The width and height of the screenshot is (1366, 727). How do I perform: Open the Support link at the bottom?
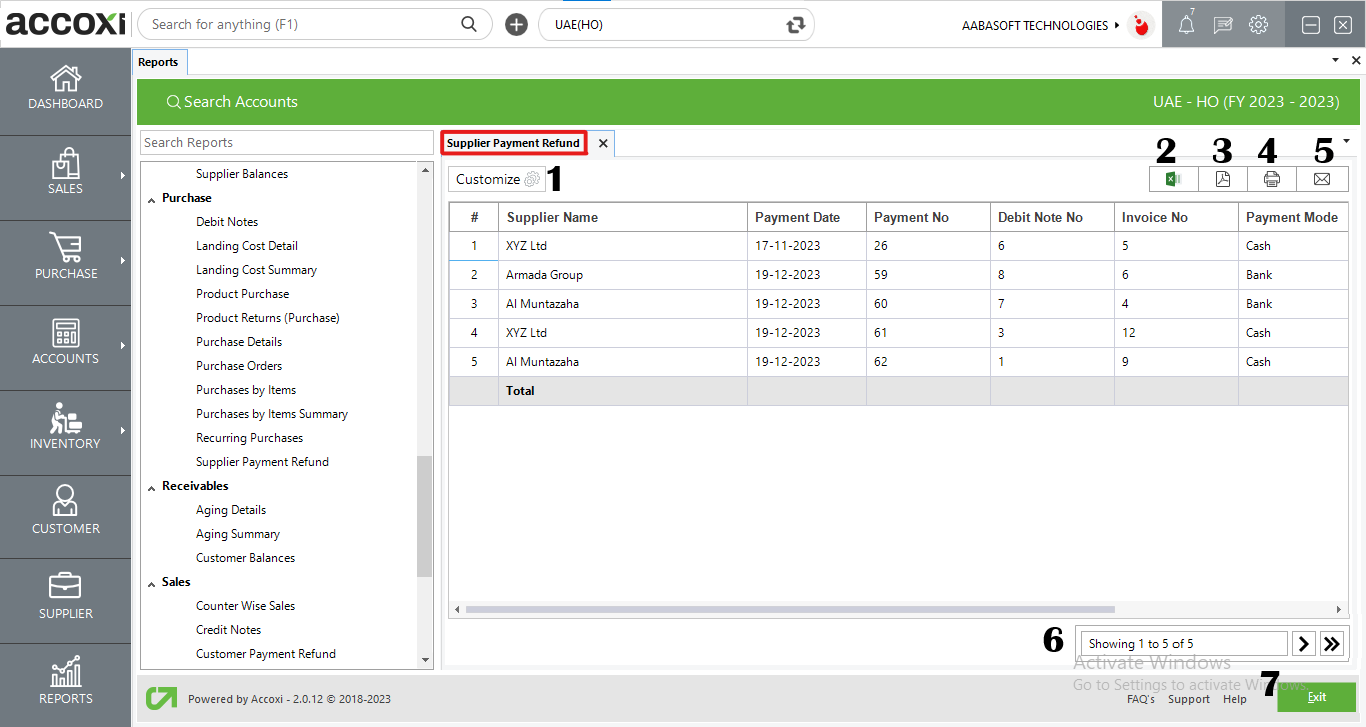1189,699
